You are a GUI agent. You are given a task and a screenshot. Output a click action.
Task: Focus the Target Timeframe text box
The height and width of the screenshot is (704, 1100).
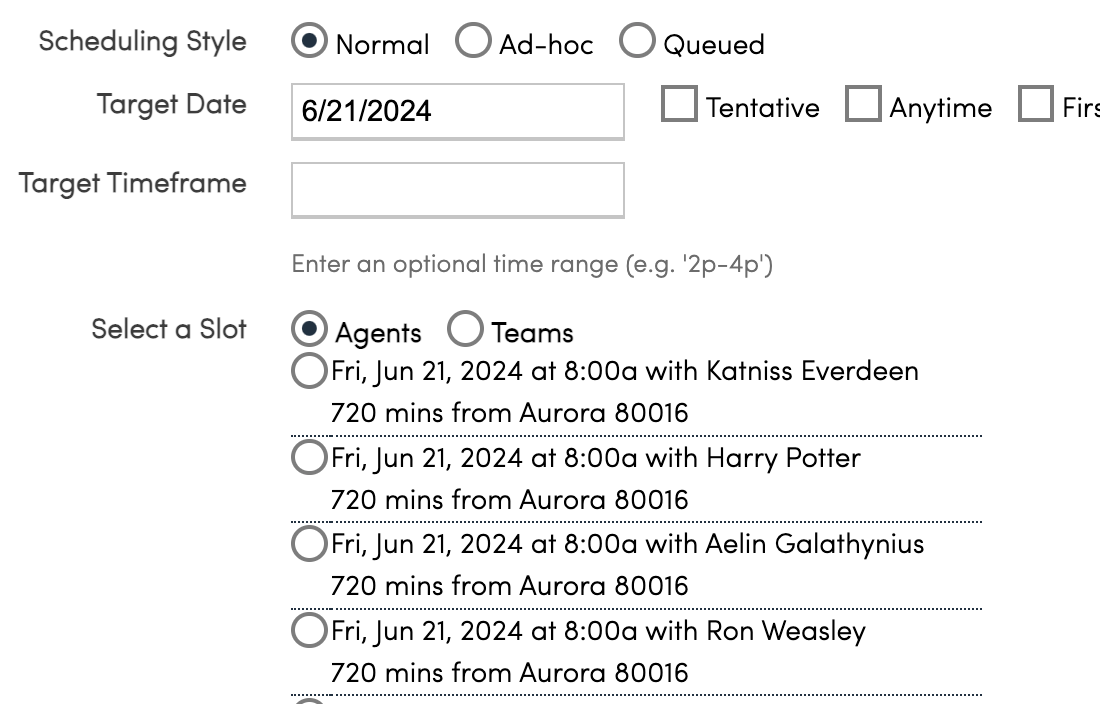click(x=457, y=190)
